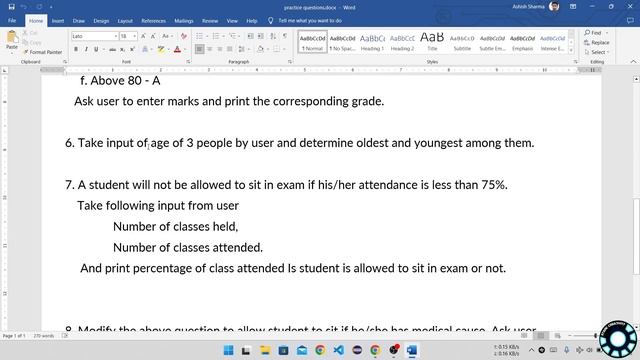Switch to the Layout tab
Viewport: 640px width, 360px height.
pos(125,20)
